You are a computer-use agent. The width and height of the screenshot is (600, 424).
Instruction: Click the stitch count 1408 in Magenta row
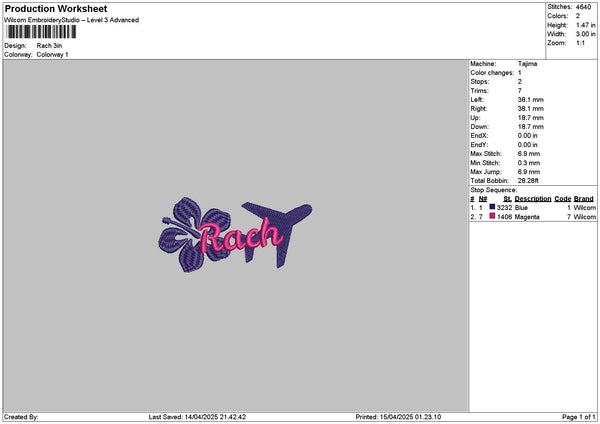coord(504,217)
